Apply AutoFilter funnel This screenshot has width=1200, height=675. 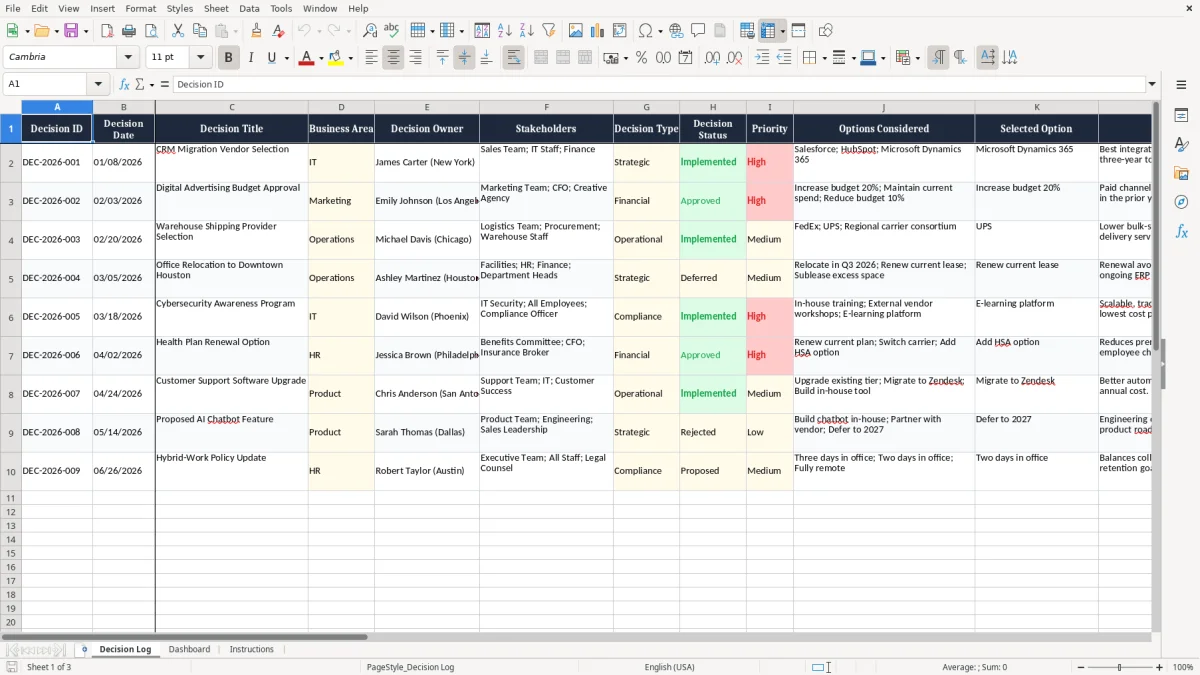click(548, 31)
